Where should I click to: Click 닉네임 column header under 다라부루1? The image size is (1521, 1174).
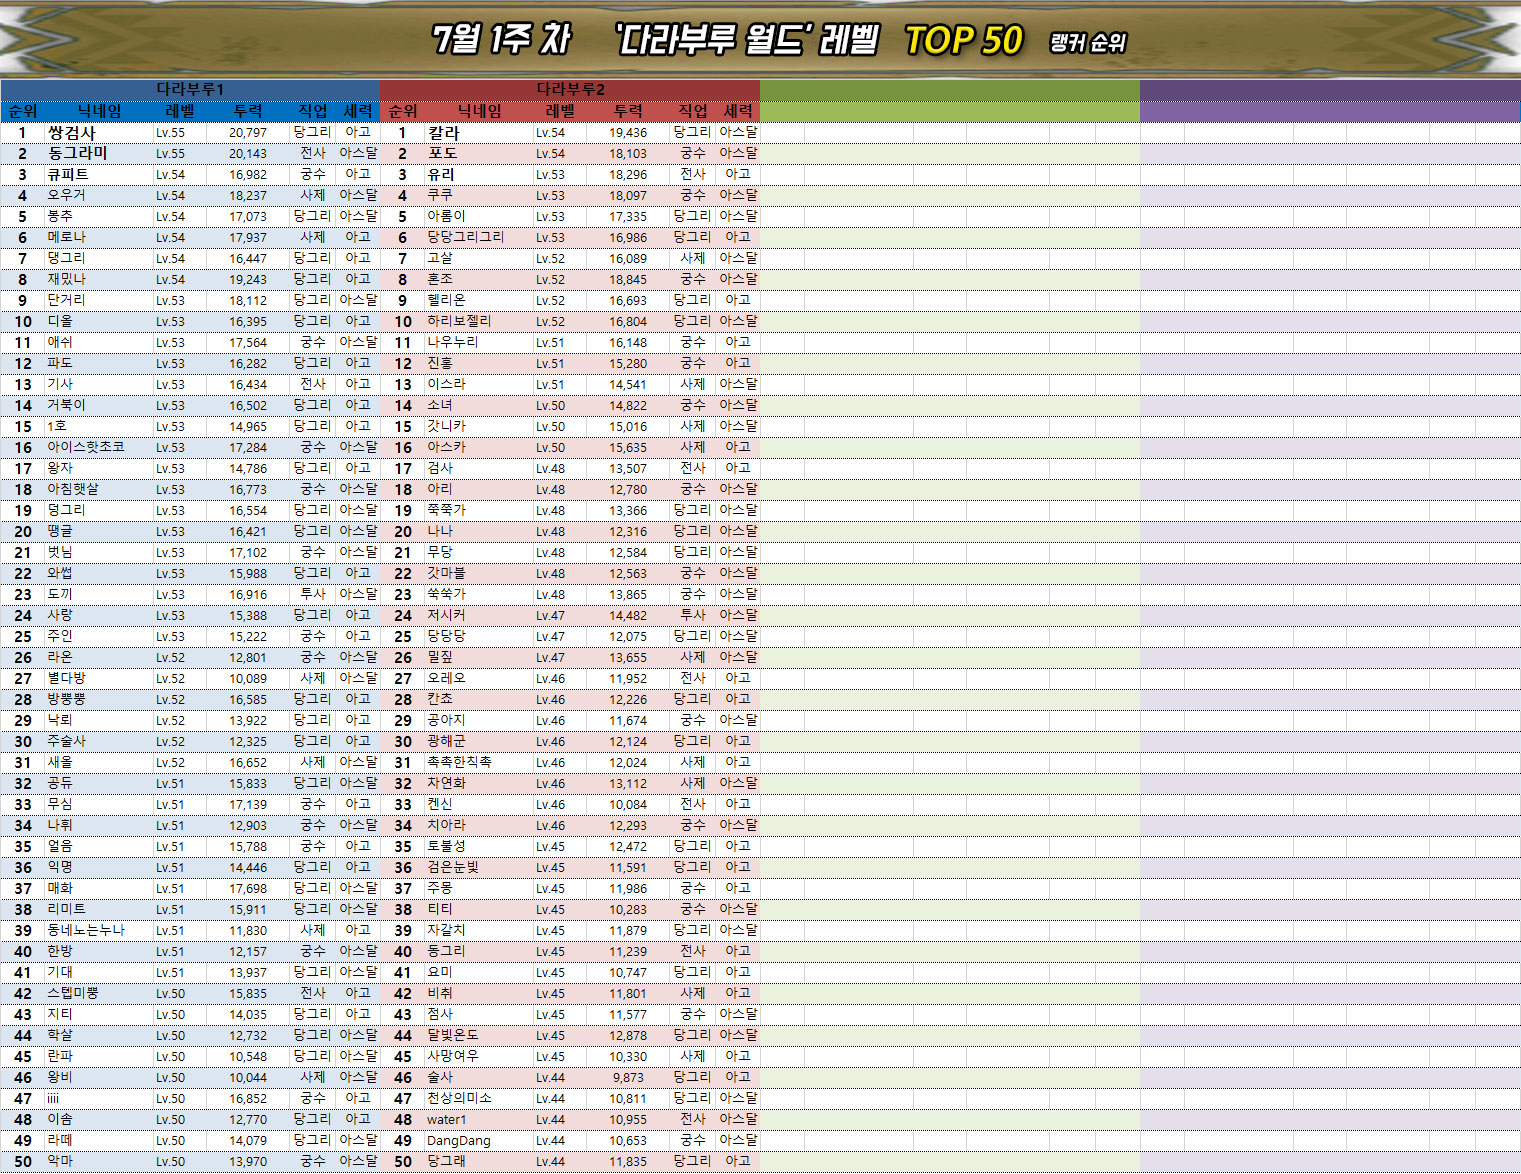[x=99, y=111]
